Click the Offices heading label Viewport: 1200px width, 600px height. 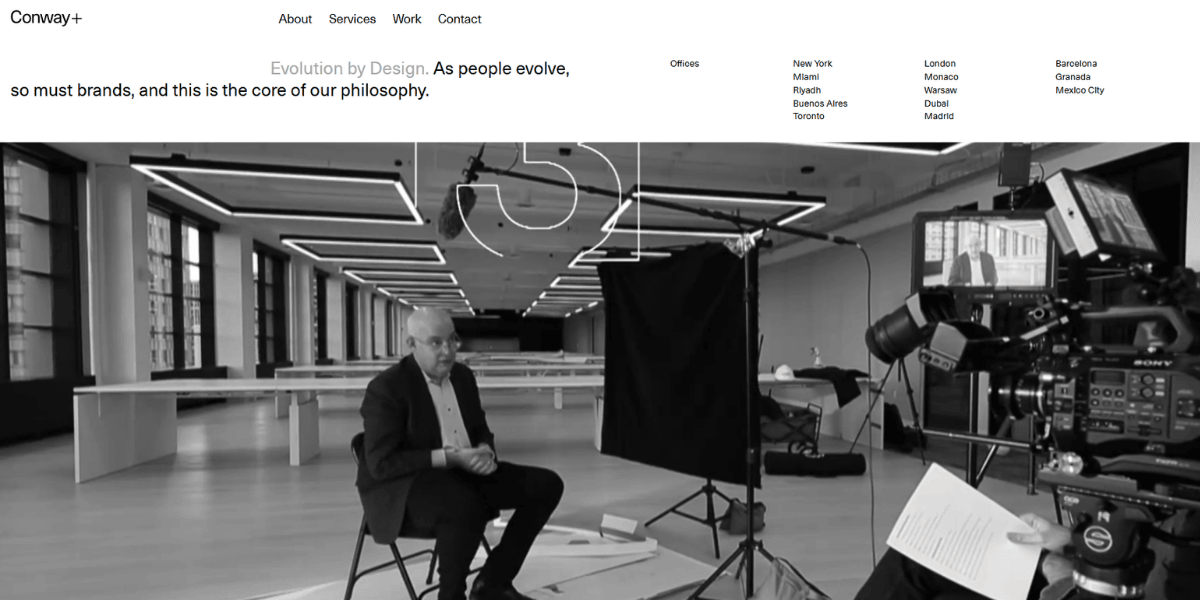685,64
